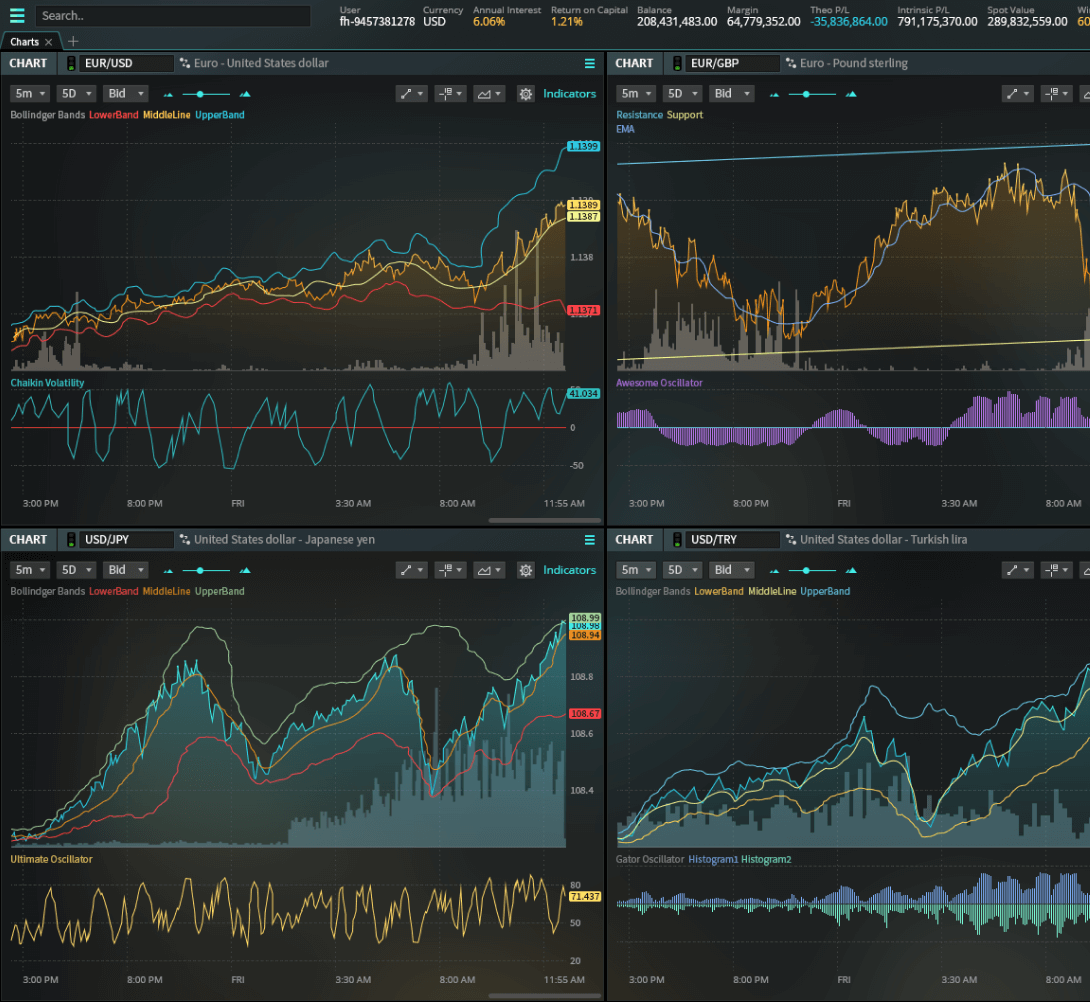The image size is (1090, 1002).
Task: Click the Search input field
Action: [172, 15]
